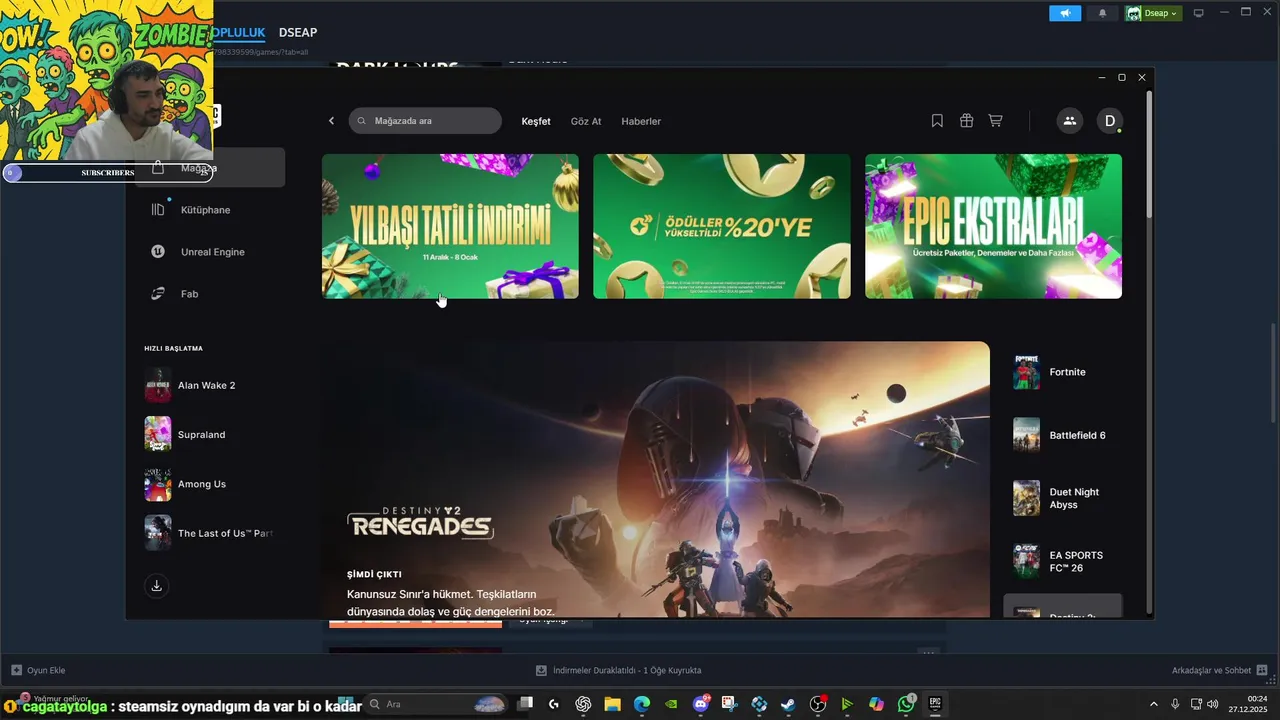Open Steam notifications bell
This screenshot has width=1280, height=720.
(x=1103, y=13)
